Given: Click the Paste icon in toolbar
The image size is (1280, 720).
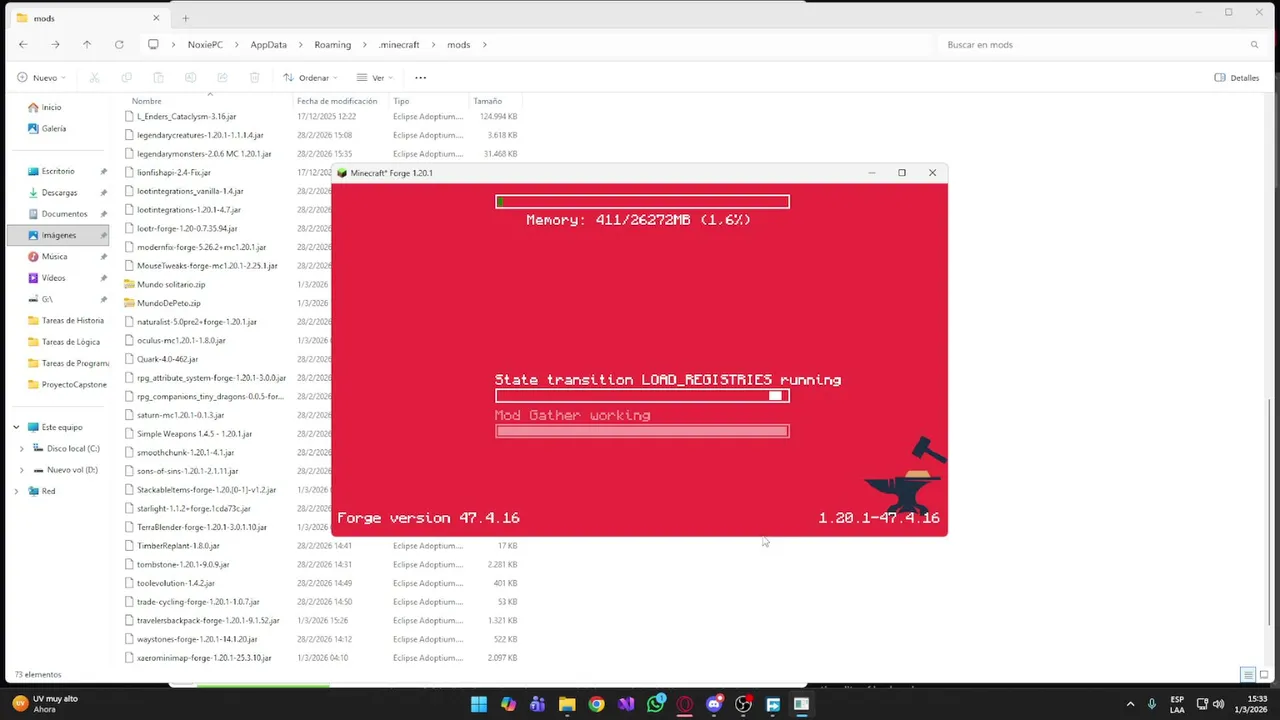Looking at the screenshot, I should 158,78.
